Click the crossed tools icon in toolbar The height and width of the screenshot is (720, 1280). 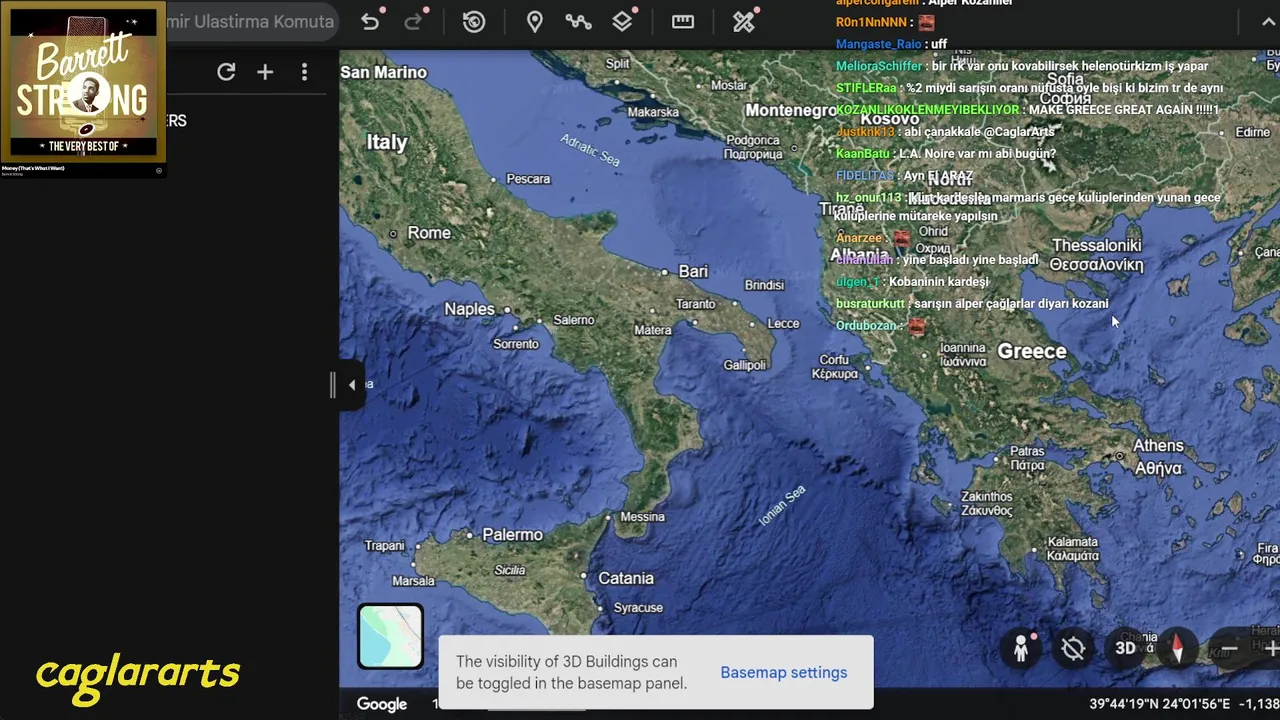pyautogui.click(x=743, y=22)
